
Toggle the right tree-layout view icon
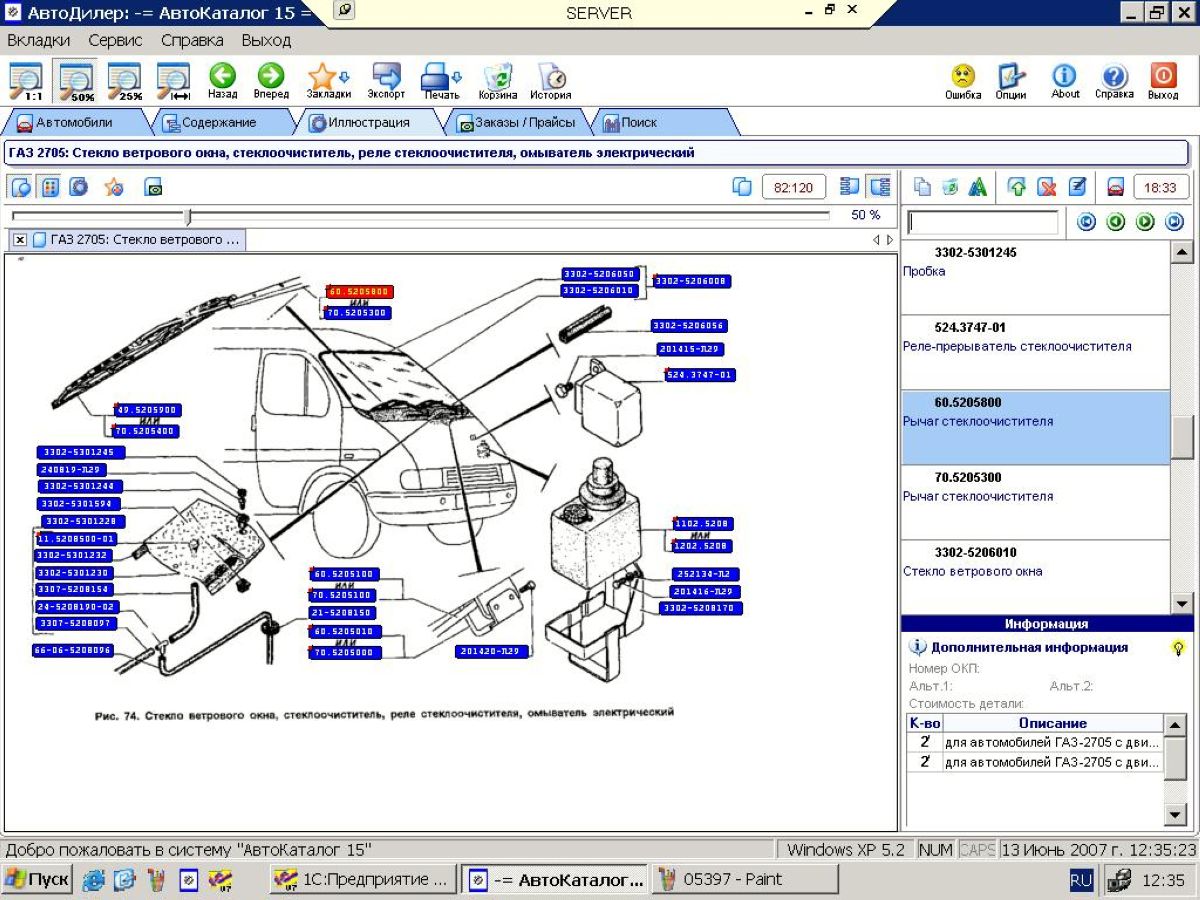[x=880, y=187]
